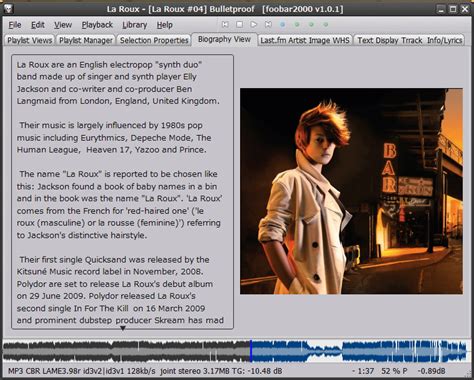This screenshot has height=380, width=474.
Task: Click the La Roux artist photo
Action: [x=351, y=191]
